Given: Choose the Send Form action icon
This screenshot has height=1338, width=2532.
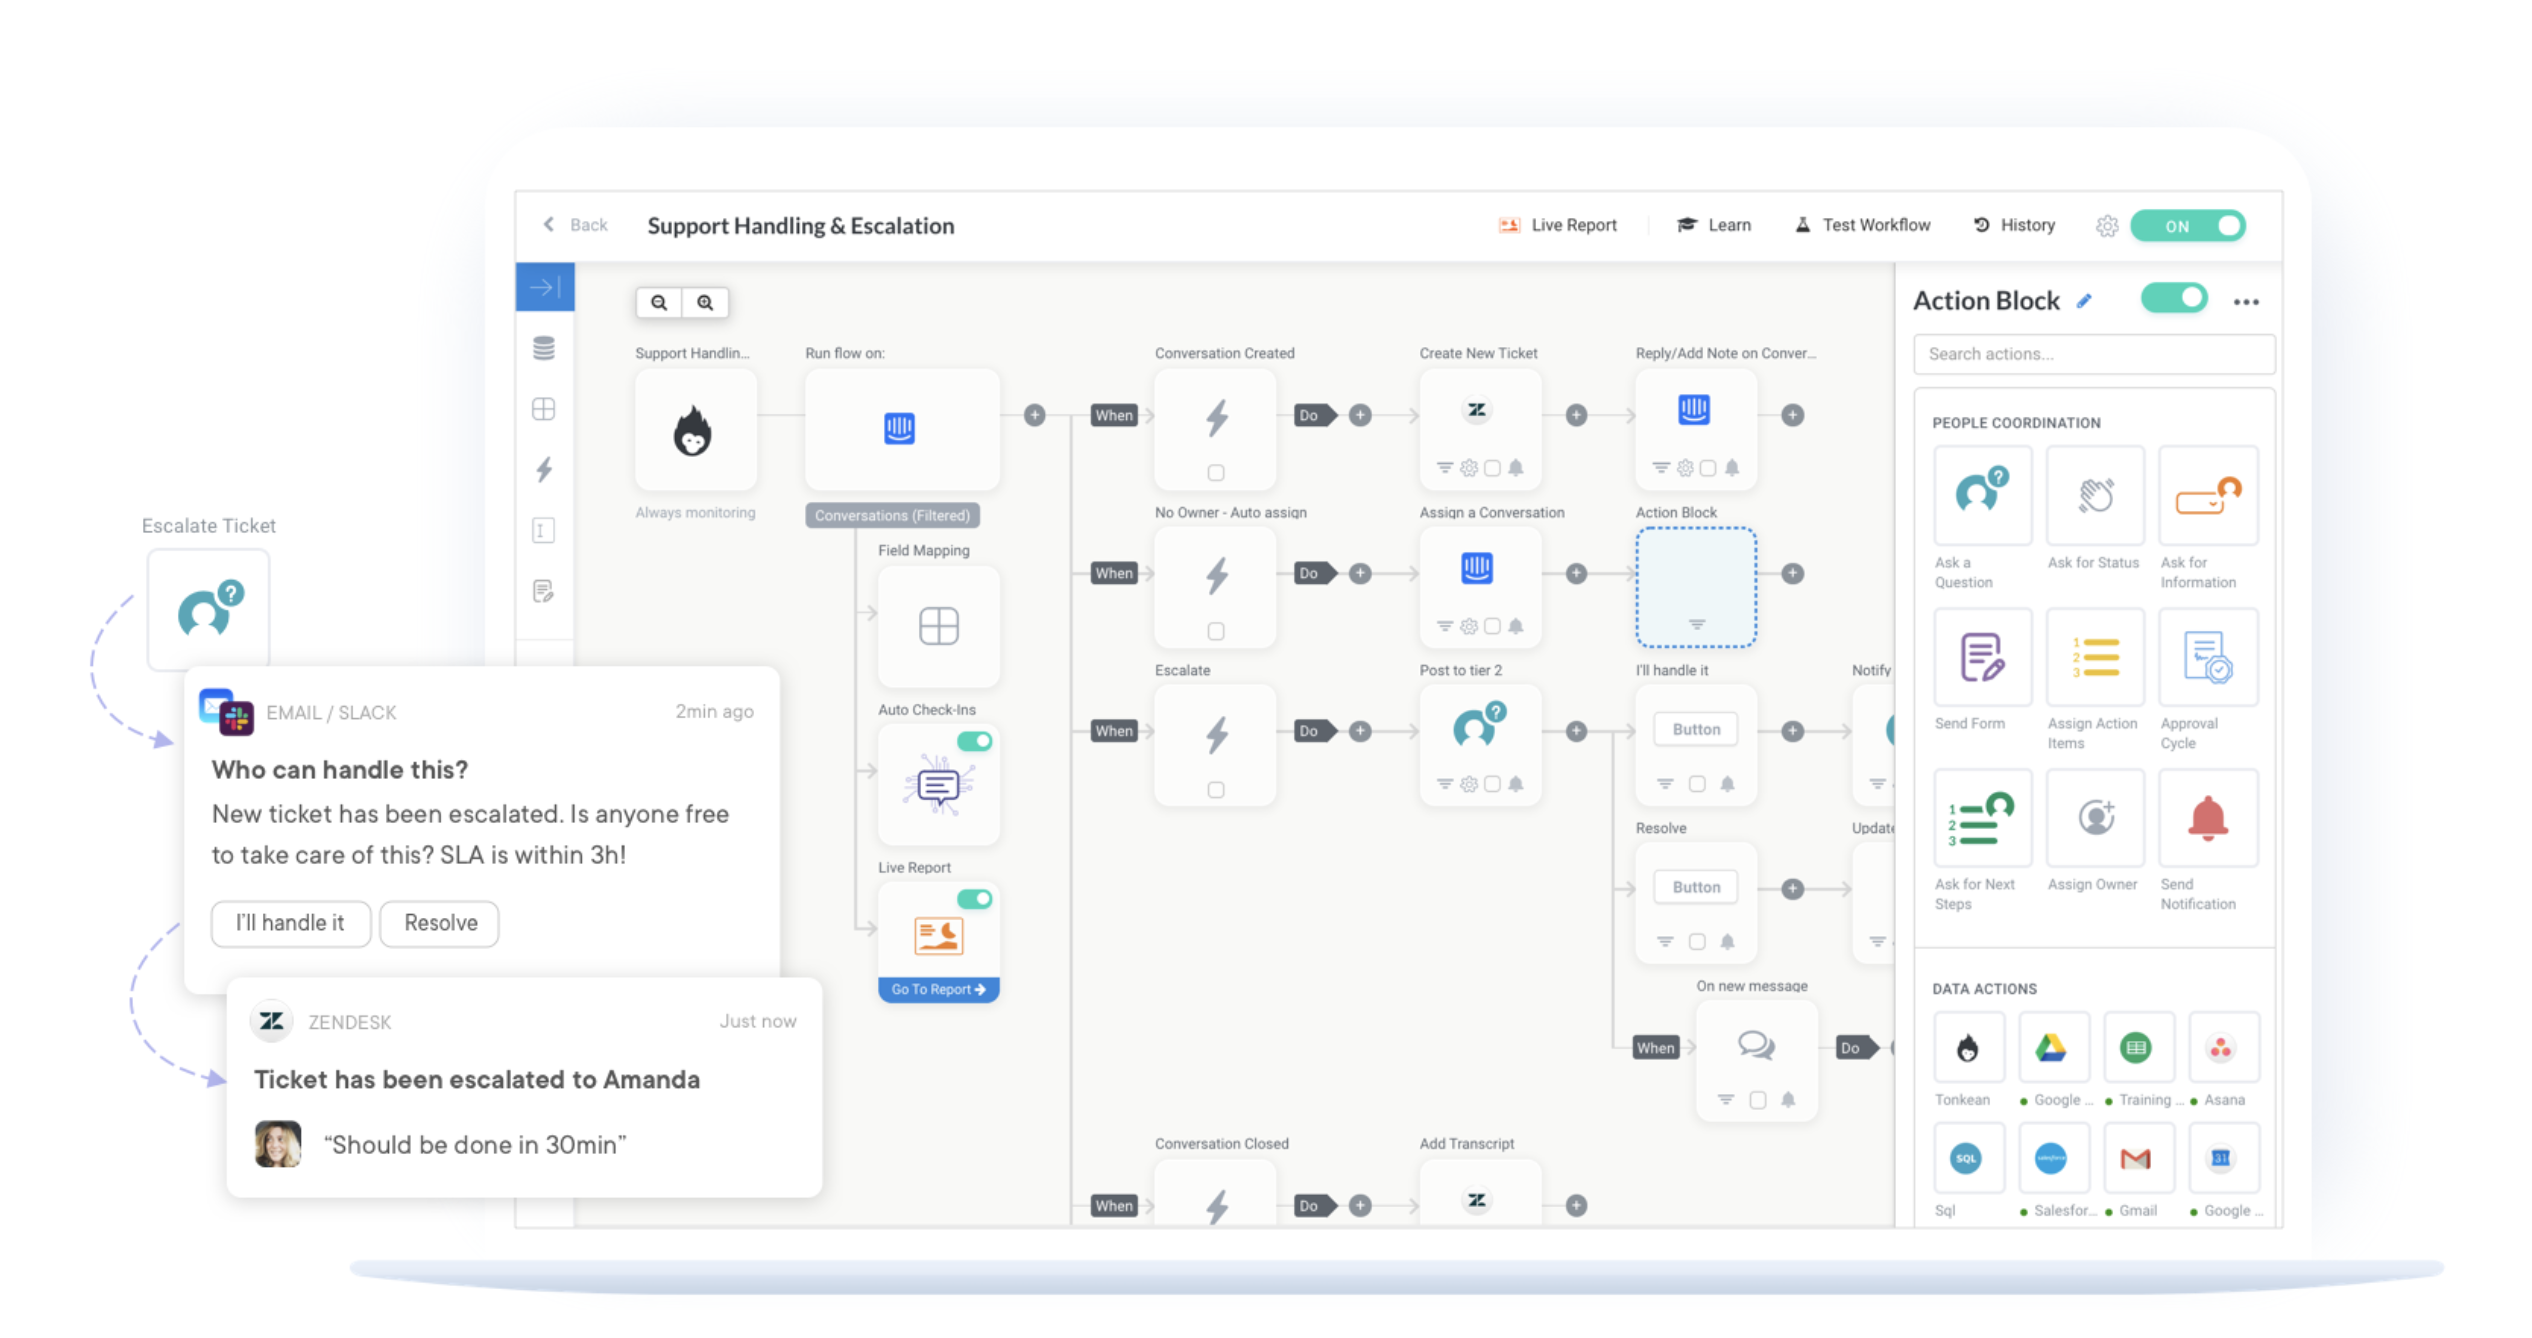Looking at the screenshot, I should (x=1981, y=657).
